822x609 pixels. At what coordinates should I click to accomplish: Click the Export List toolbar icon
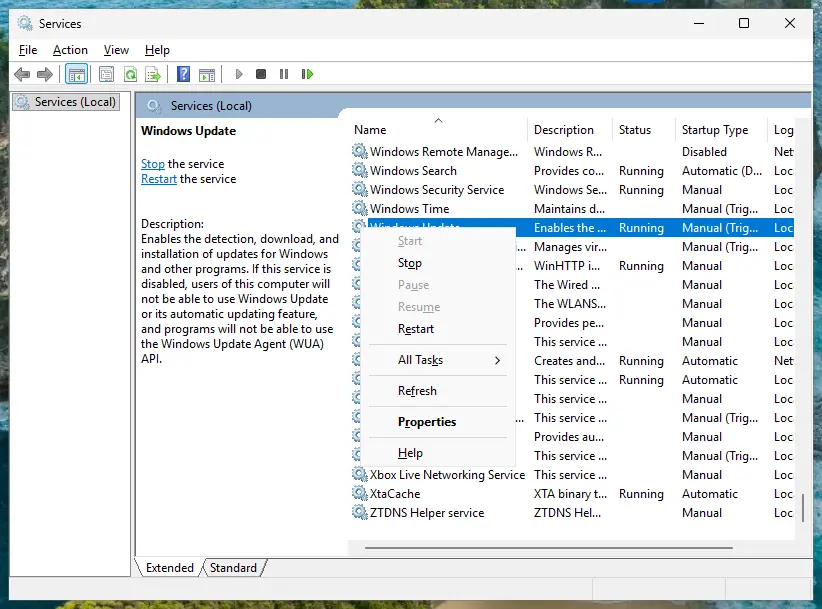pyautogui.click(x=153, y=74)
